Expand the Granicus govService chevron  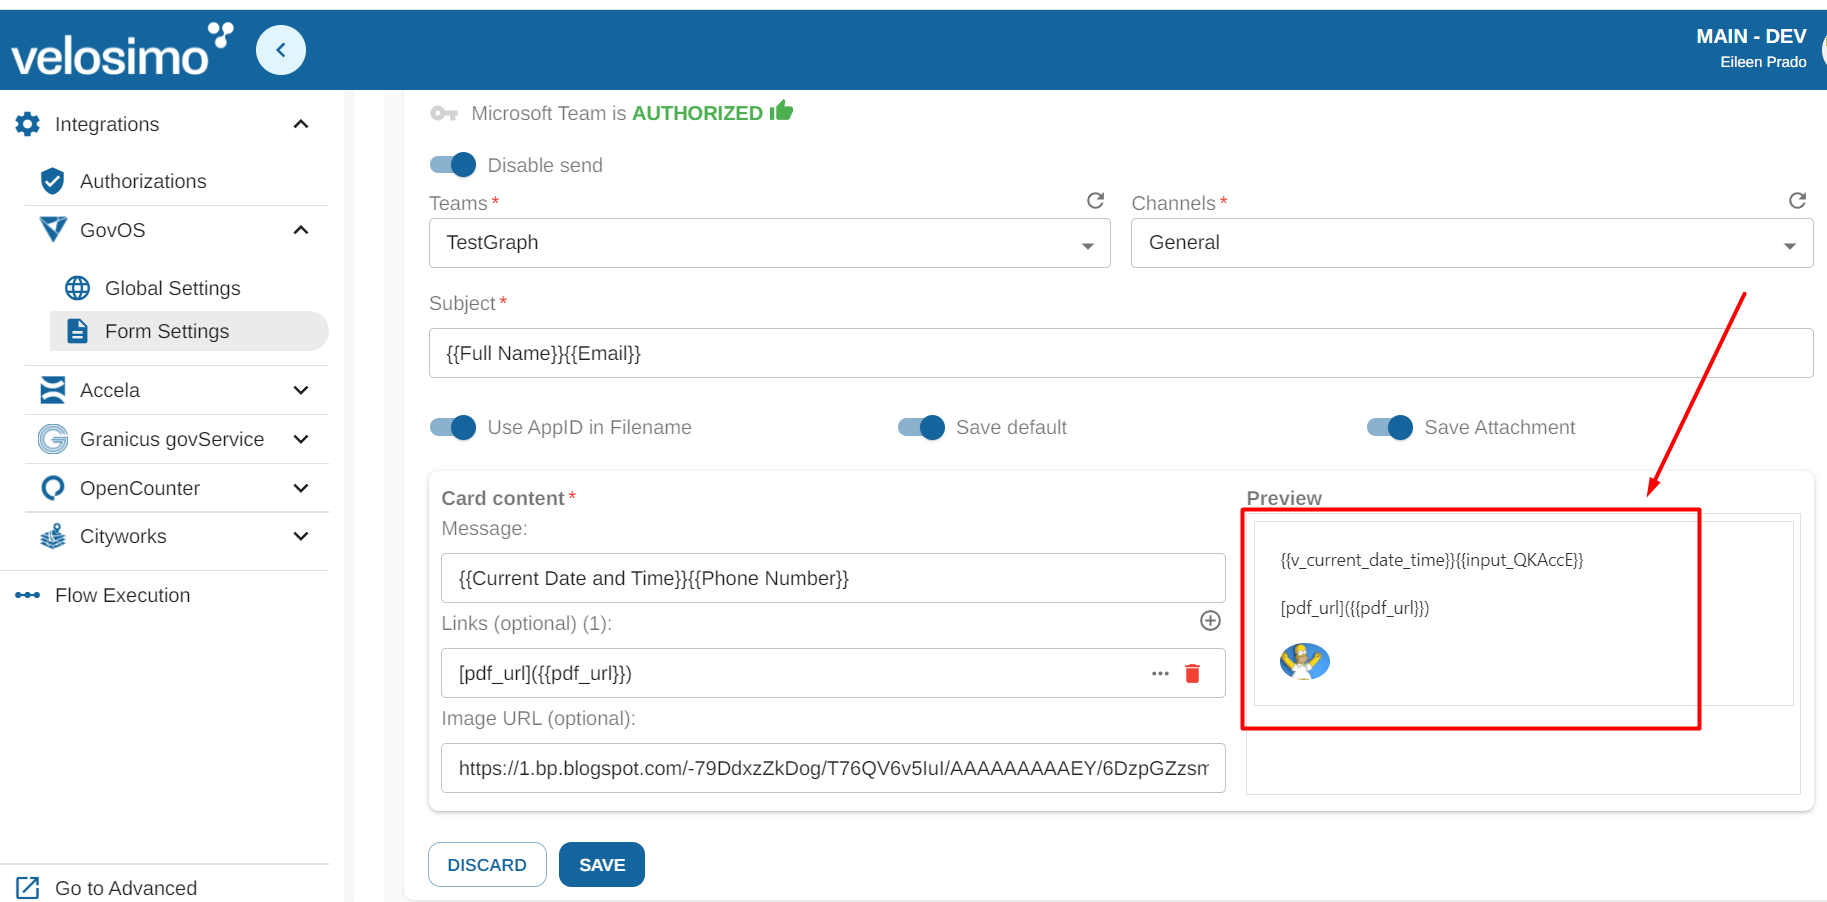[301, 439]
